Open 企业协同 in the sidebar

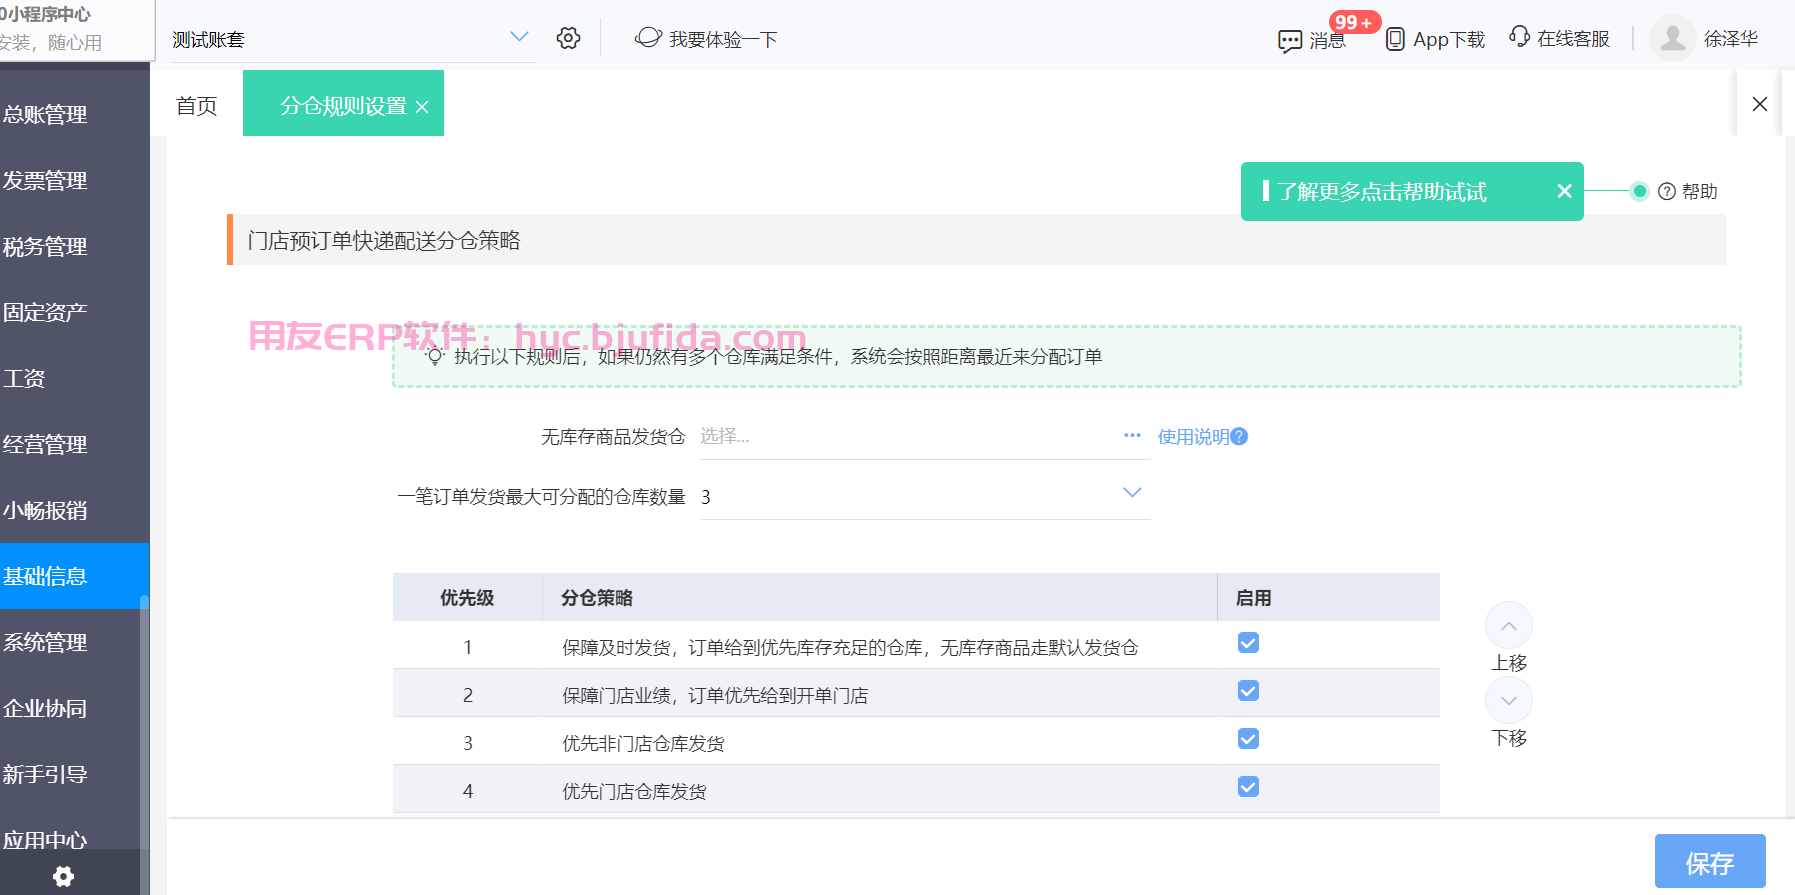click(x=75, y=708)
